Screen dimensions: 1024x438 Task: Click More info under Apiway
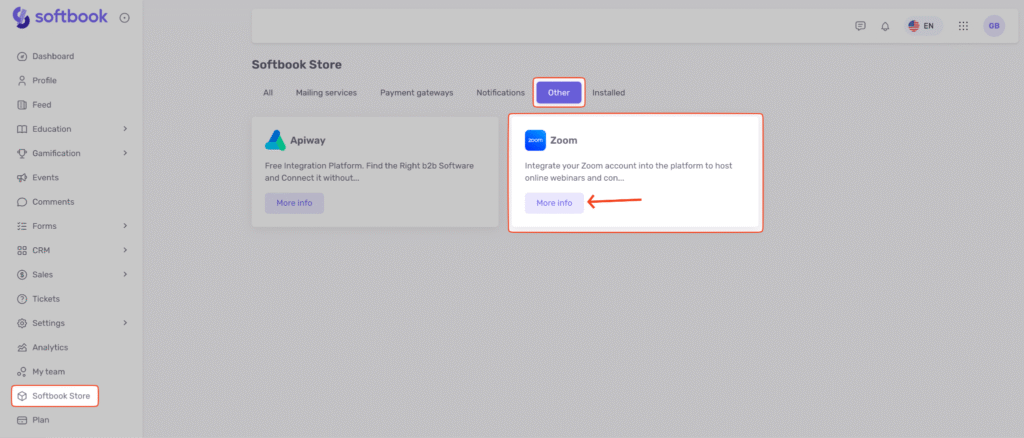[x=294, y=203]
